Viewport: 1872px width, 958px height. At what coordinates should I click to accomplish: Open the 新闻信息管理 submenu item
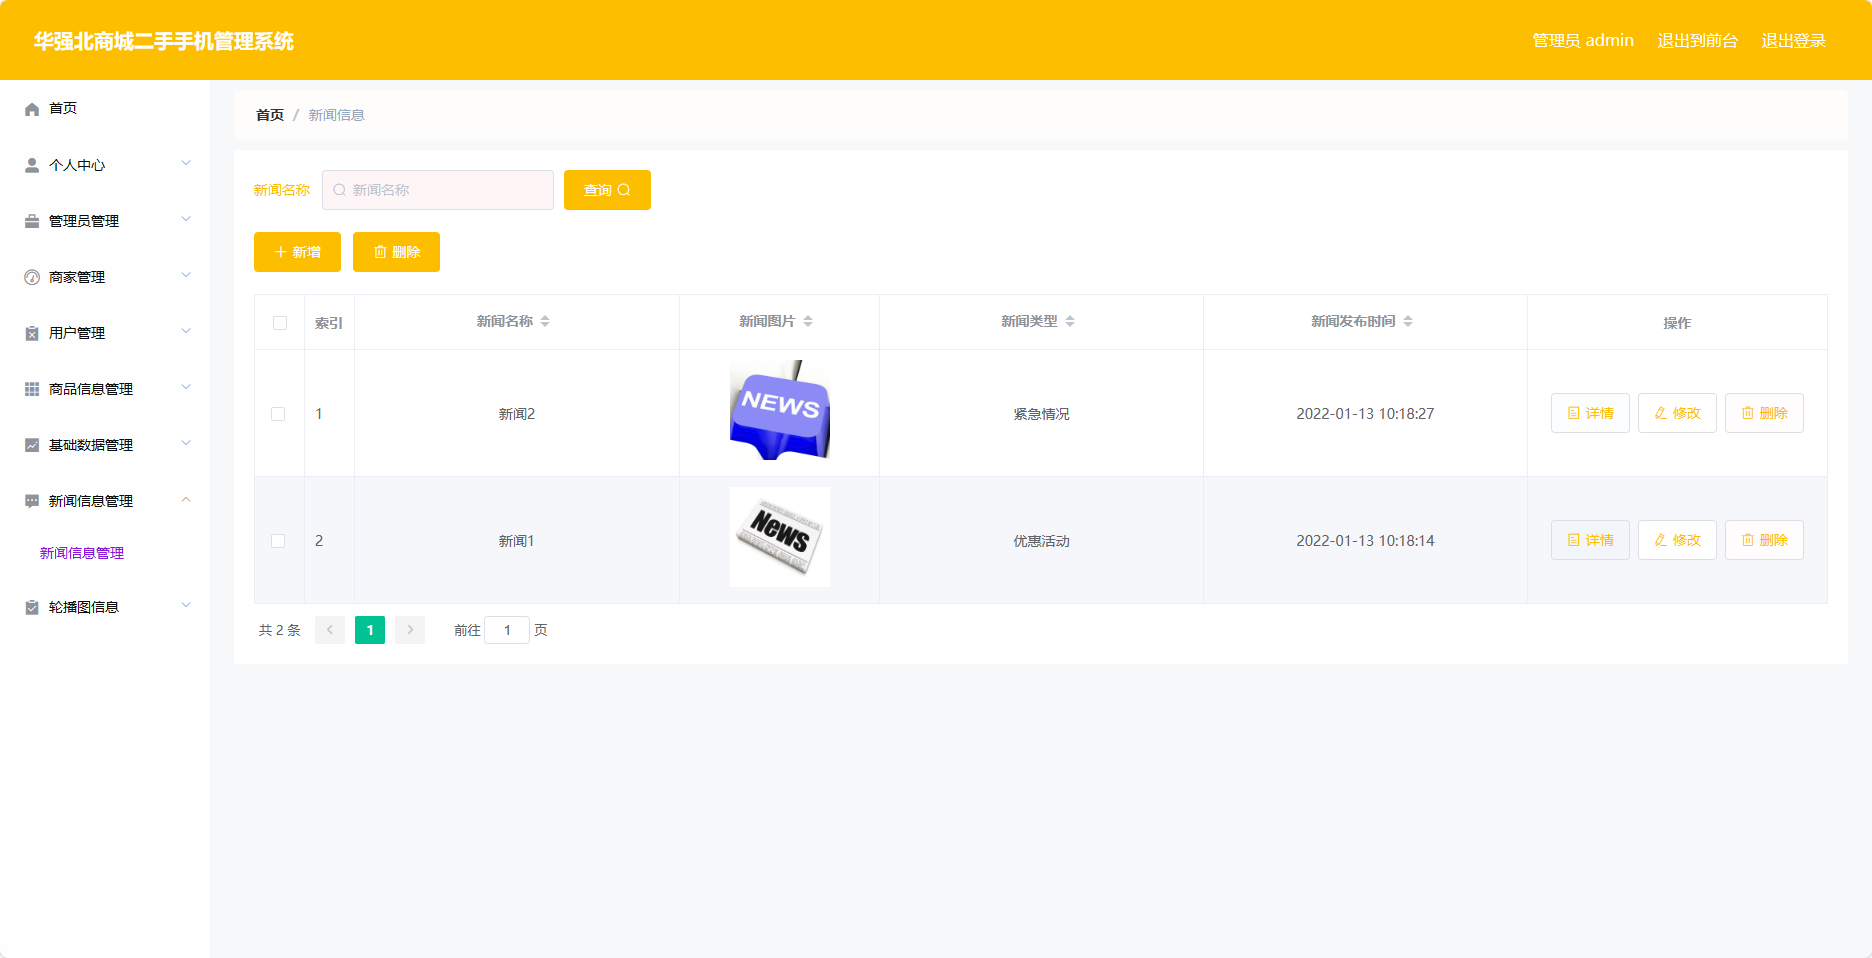pyautogui.click(x=82, y=553)
